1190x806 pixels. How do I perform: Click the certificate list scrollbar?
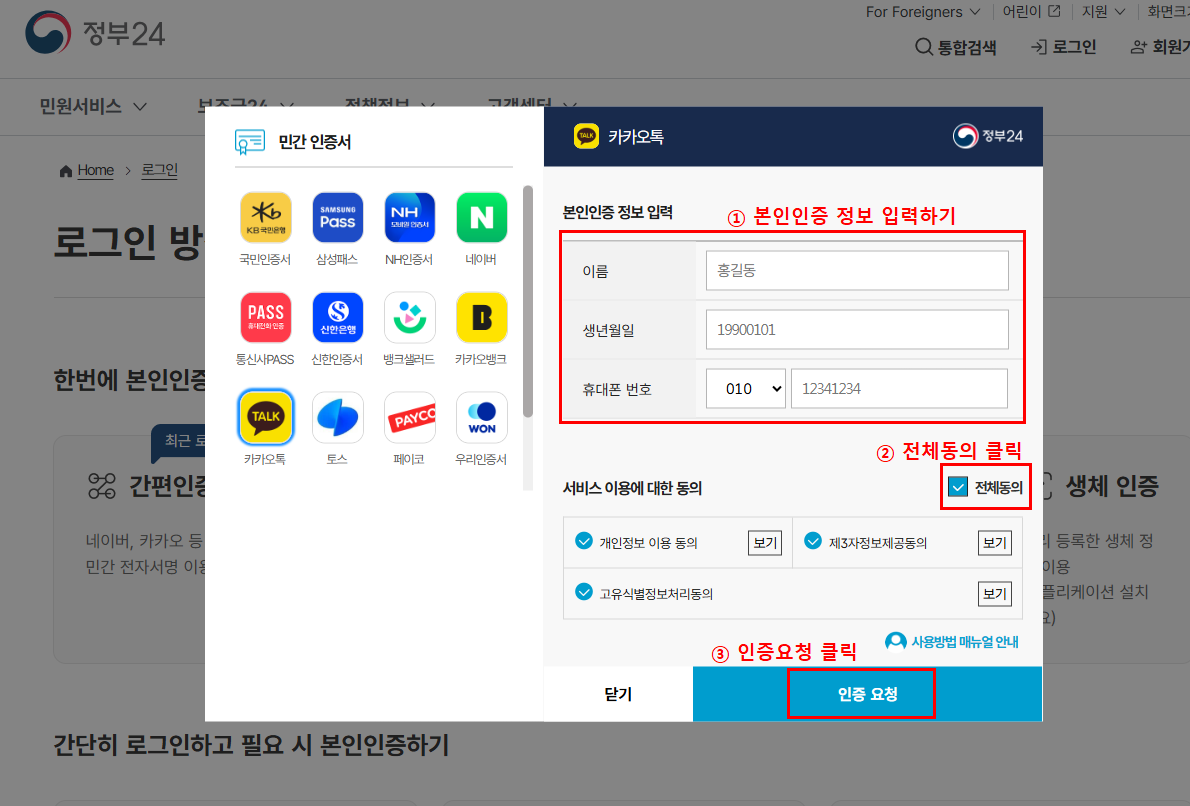pyautogui.click(x=528, y=301)
